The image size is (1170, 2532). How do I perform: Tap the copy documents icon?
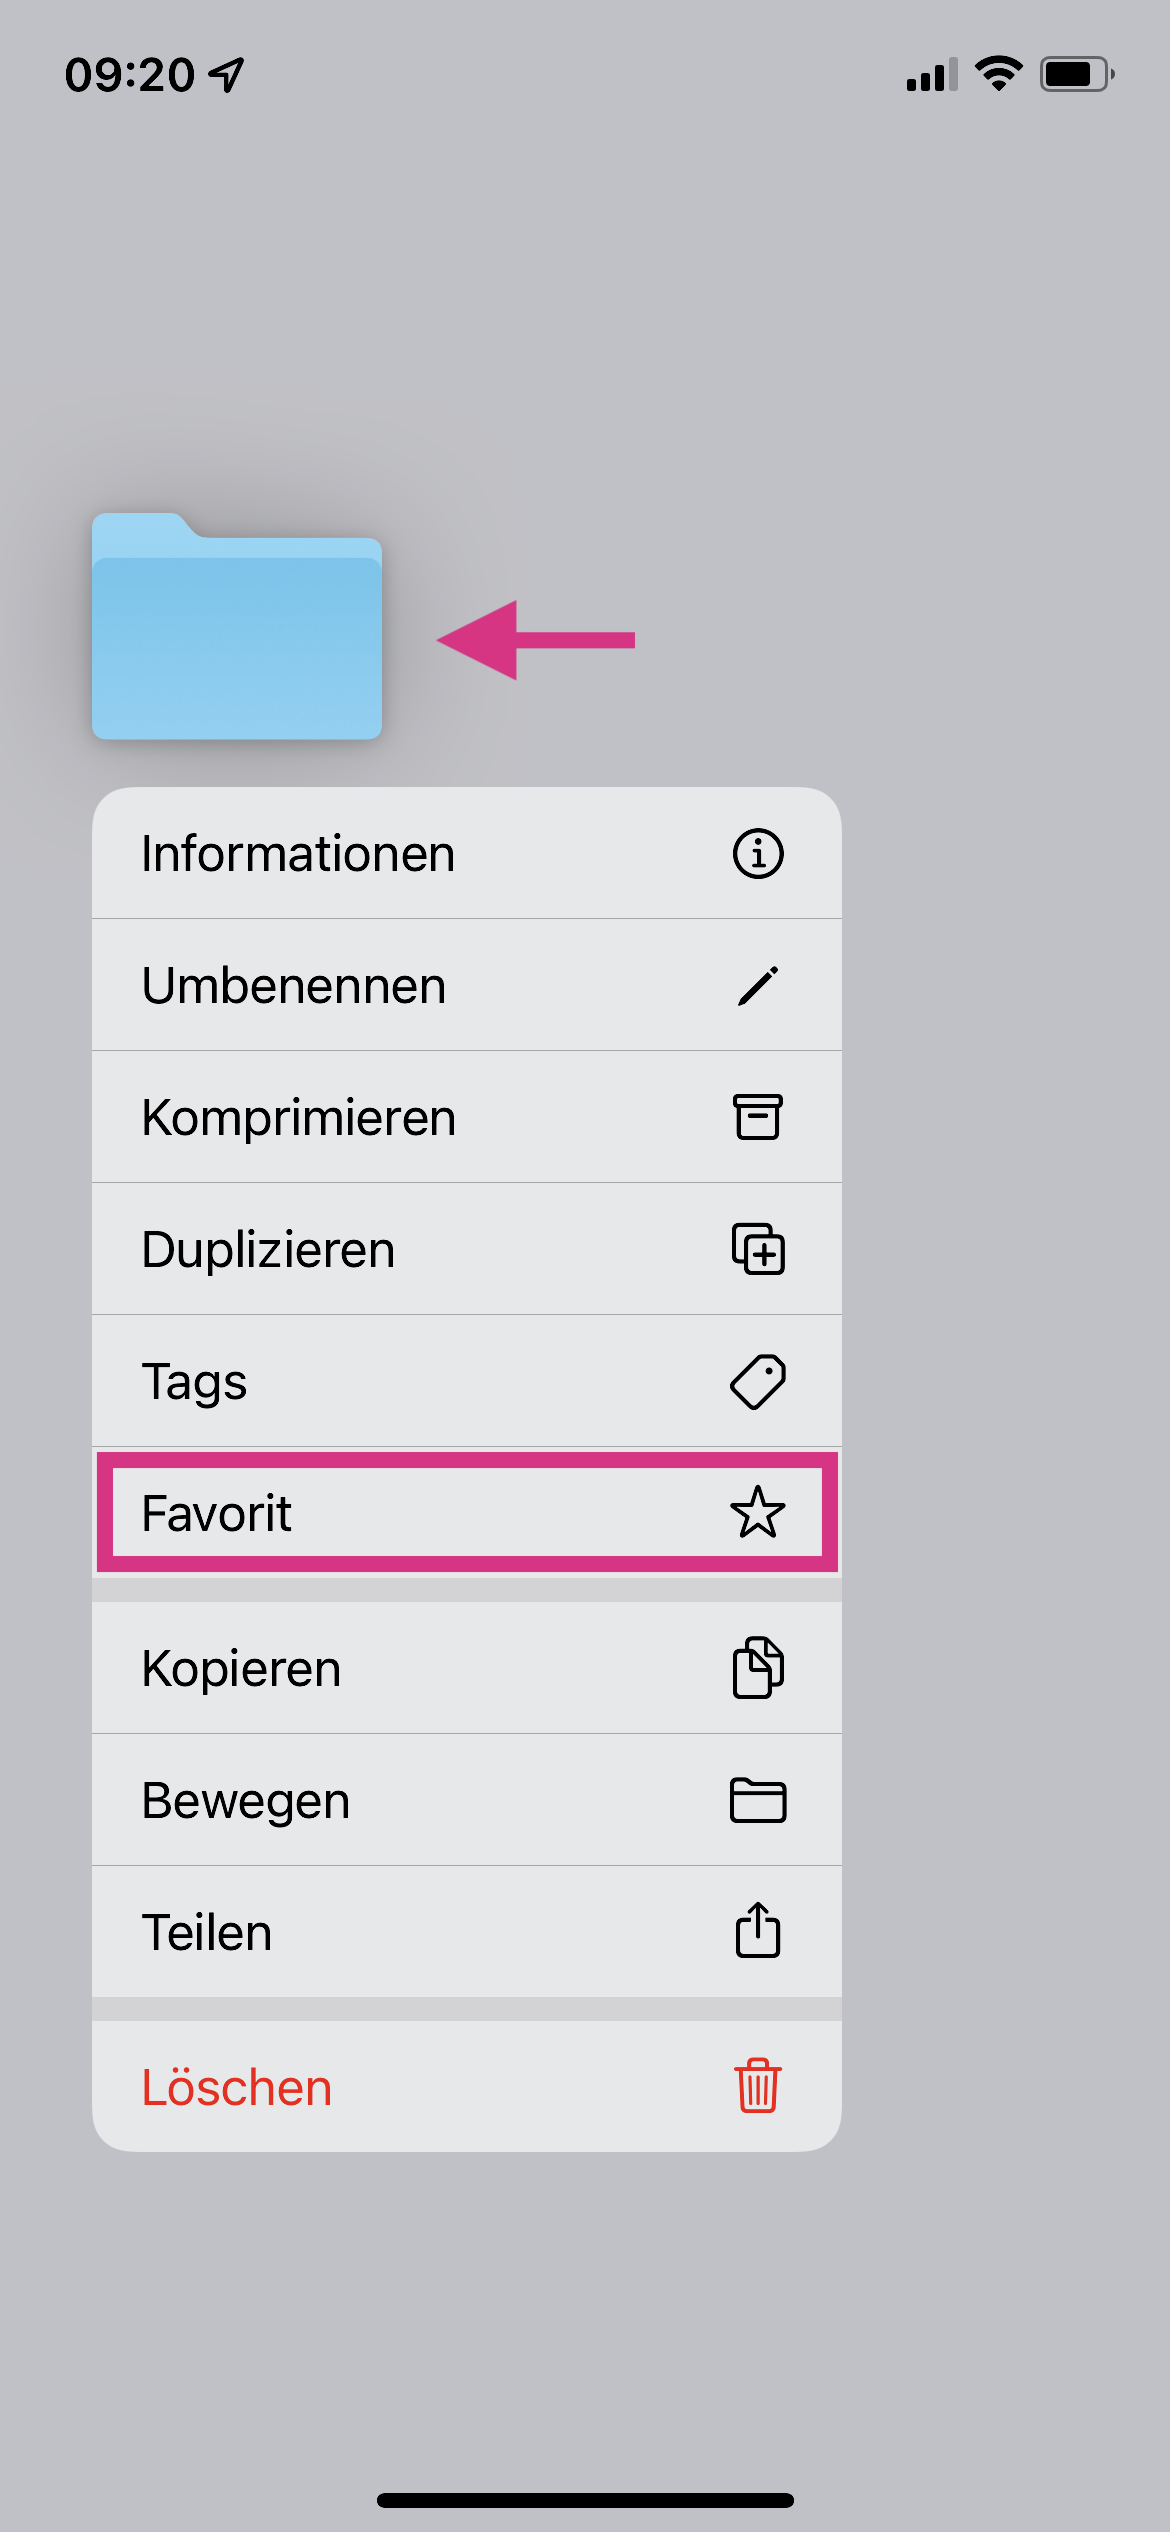pos(758,1668)
